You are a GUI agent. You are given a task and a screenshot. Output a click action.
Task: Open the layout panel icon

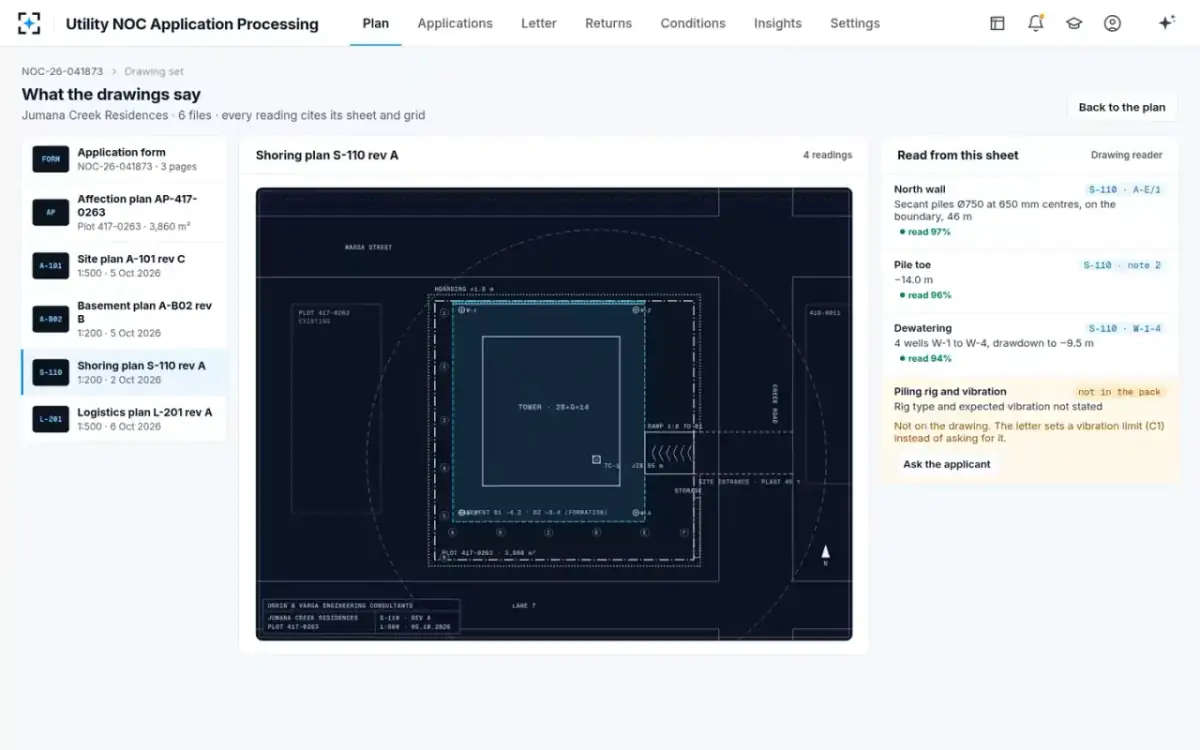pyautogui.click(x=997, y=23)
